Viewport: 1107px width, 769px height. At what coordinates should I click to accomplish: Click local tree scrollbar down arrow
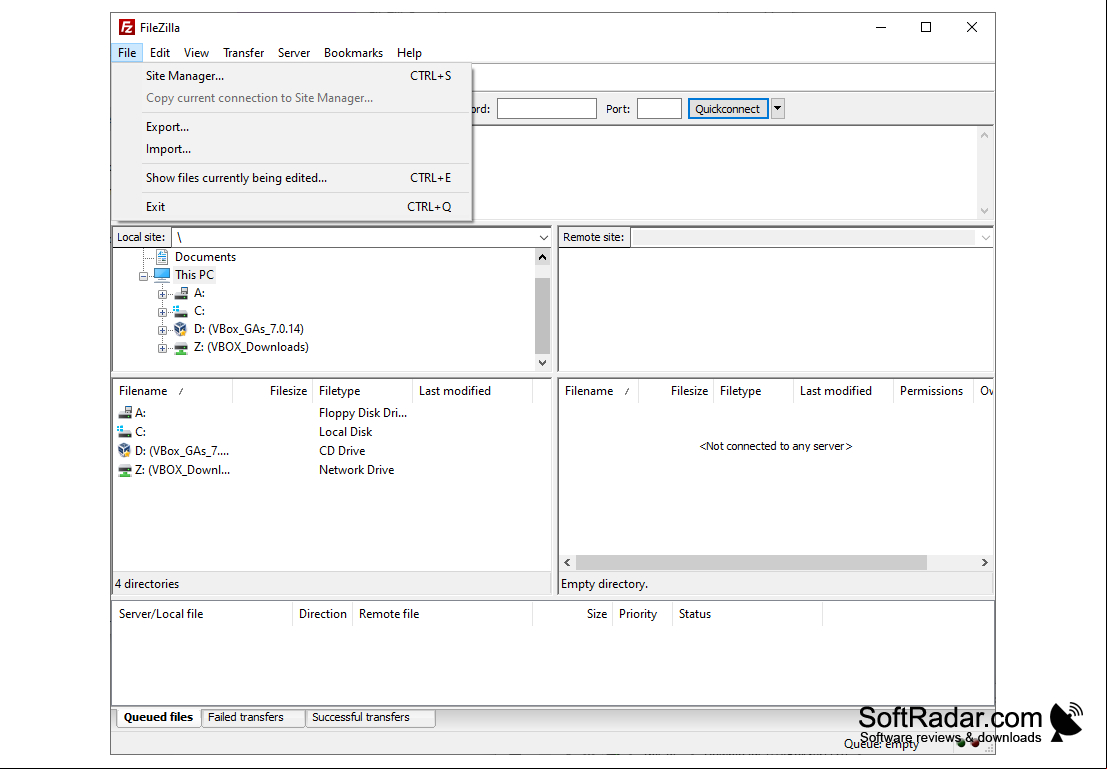click(542, 362)
